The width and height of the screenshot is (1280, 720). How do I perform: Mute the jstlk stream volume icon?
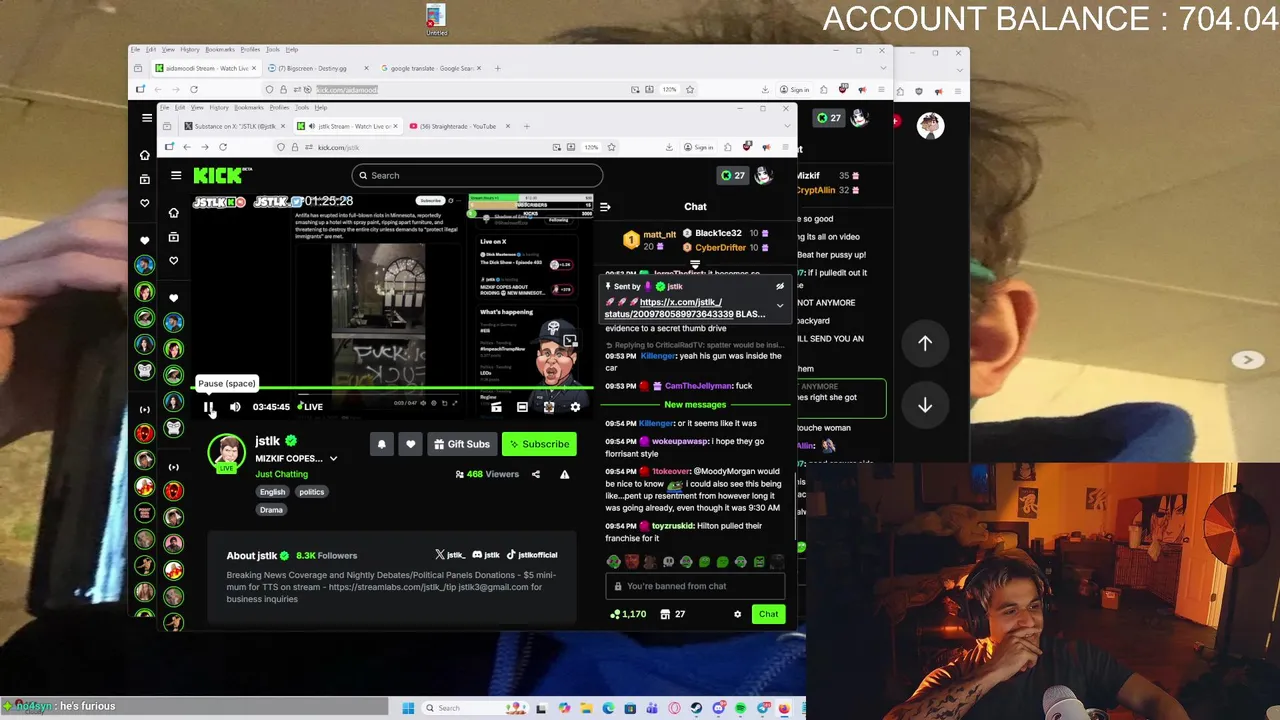point(235,407)
